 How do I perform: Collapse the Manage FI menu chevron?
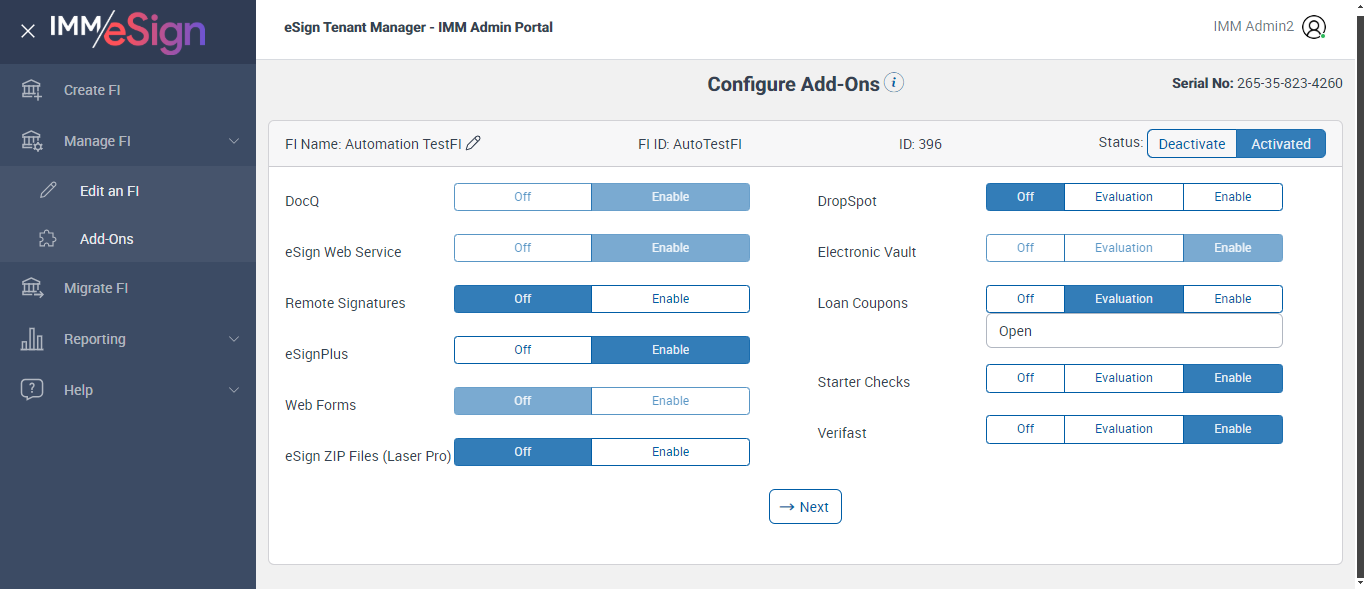[x=234, y=141]
